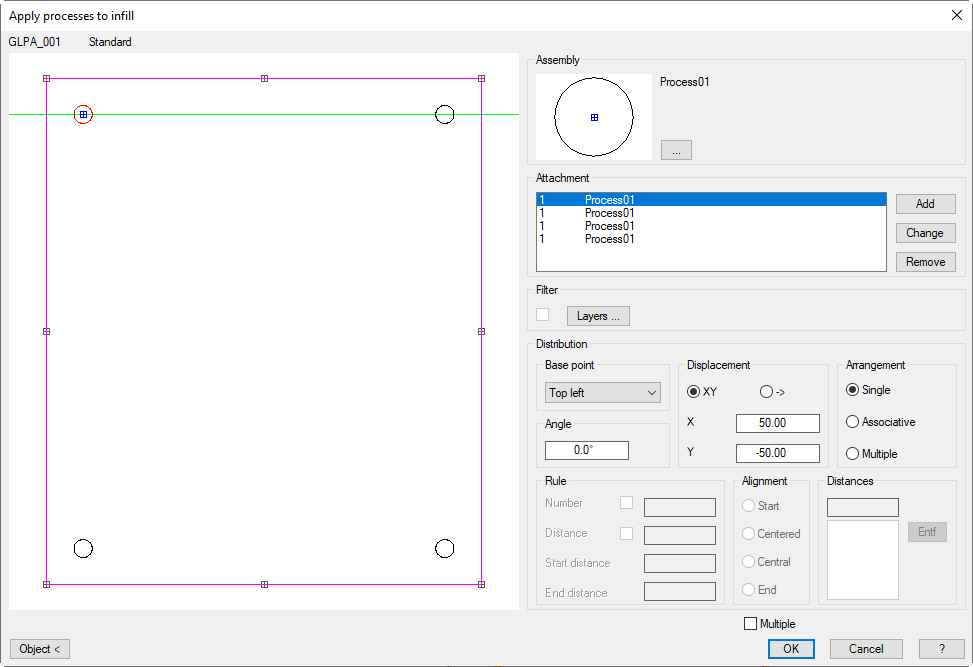Select the last Process01 attachment entry
The height and width of the screenshot is (667, 973).
pyautogui.click(x=610, y=239)
